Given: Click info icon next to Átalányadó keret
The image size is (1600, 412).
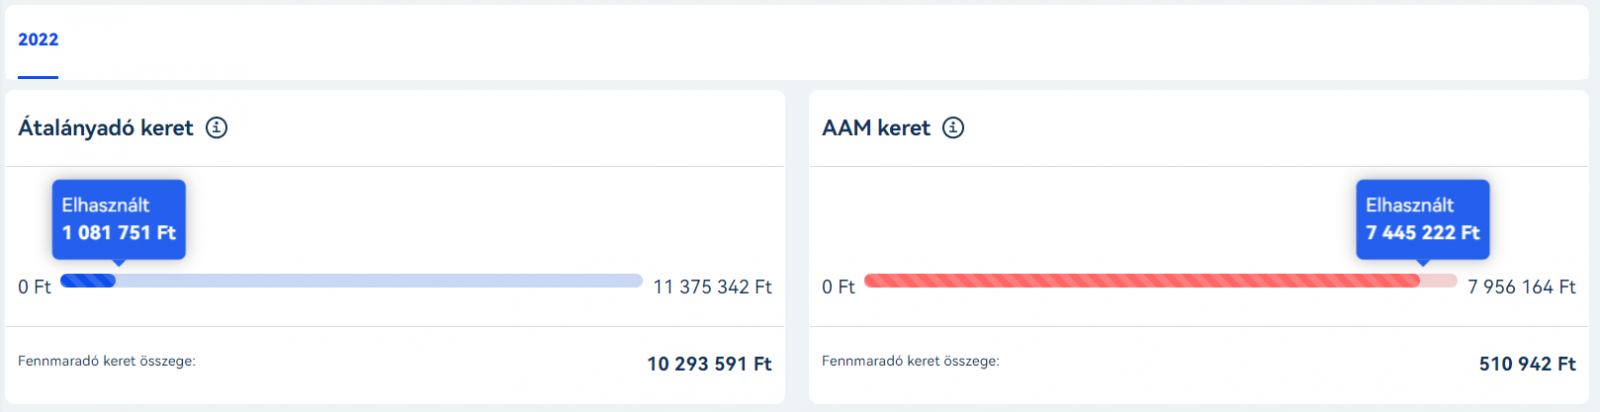Looking at the screenshot, I should pyautogui.click(x=217, y=128).
